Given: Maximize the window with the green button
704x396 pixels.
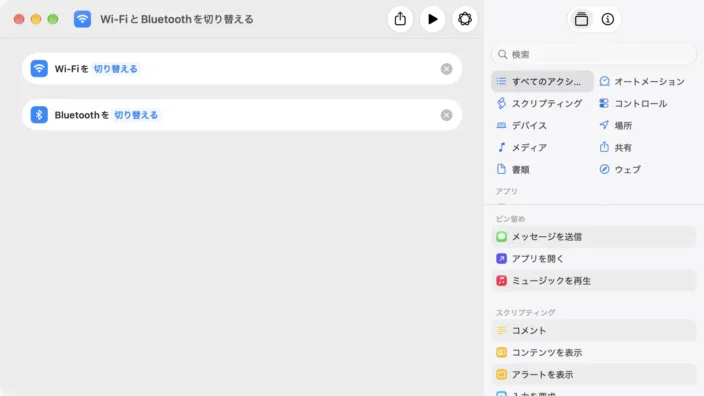Looking at the screenshot, I should (53, 19).
